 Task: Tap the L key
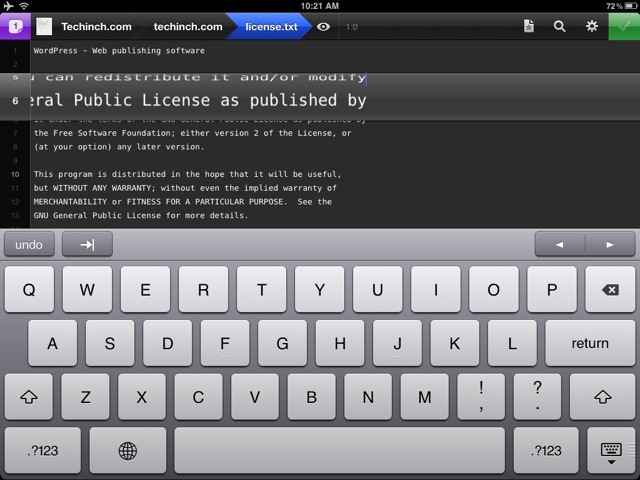[x=512, y=343]
